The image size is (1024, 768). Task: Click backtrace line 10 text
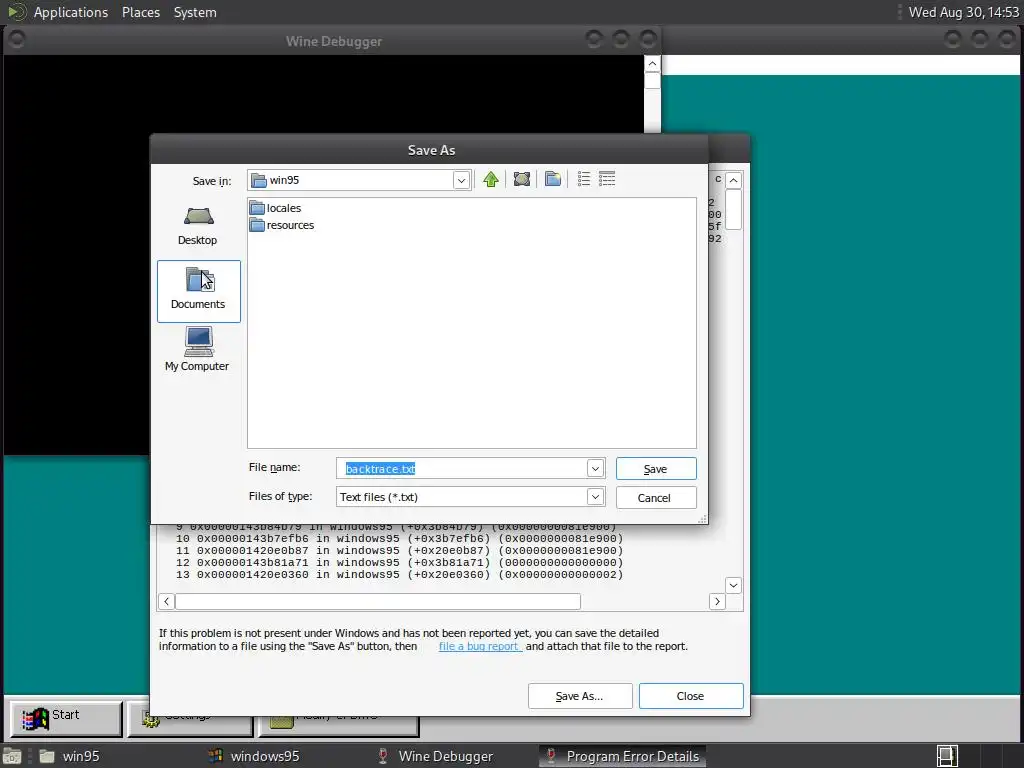tap(399, 539)
